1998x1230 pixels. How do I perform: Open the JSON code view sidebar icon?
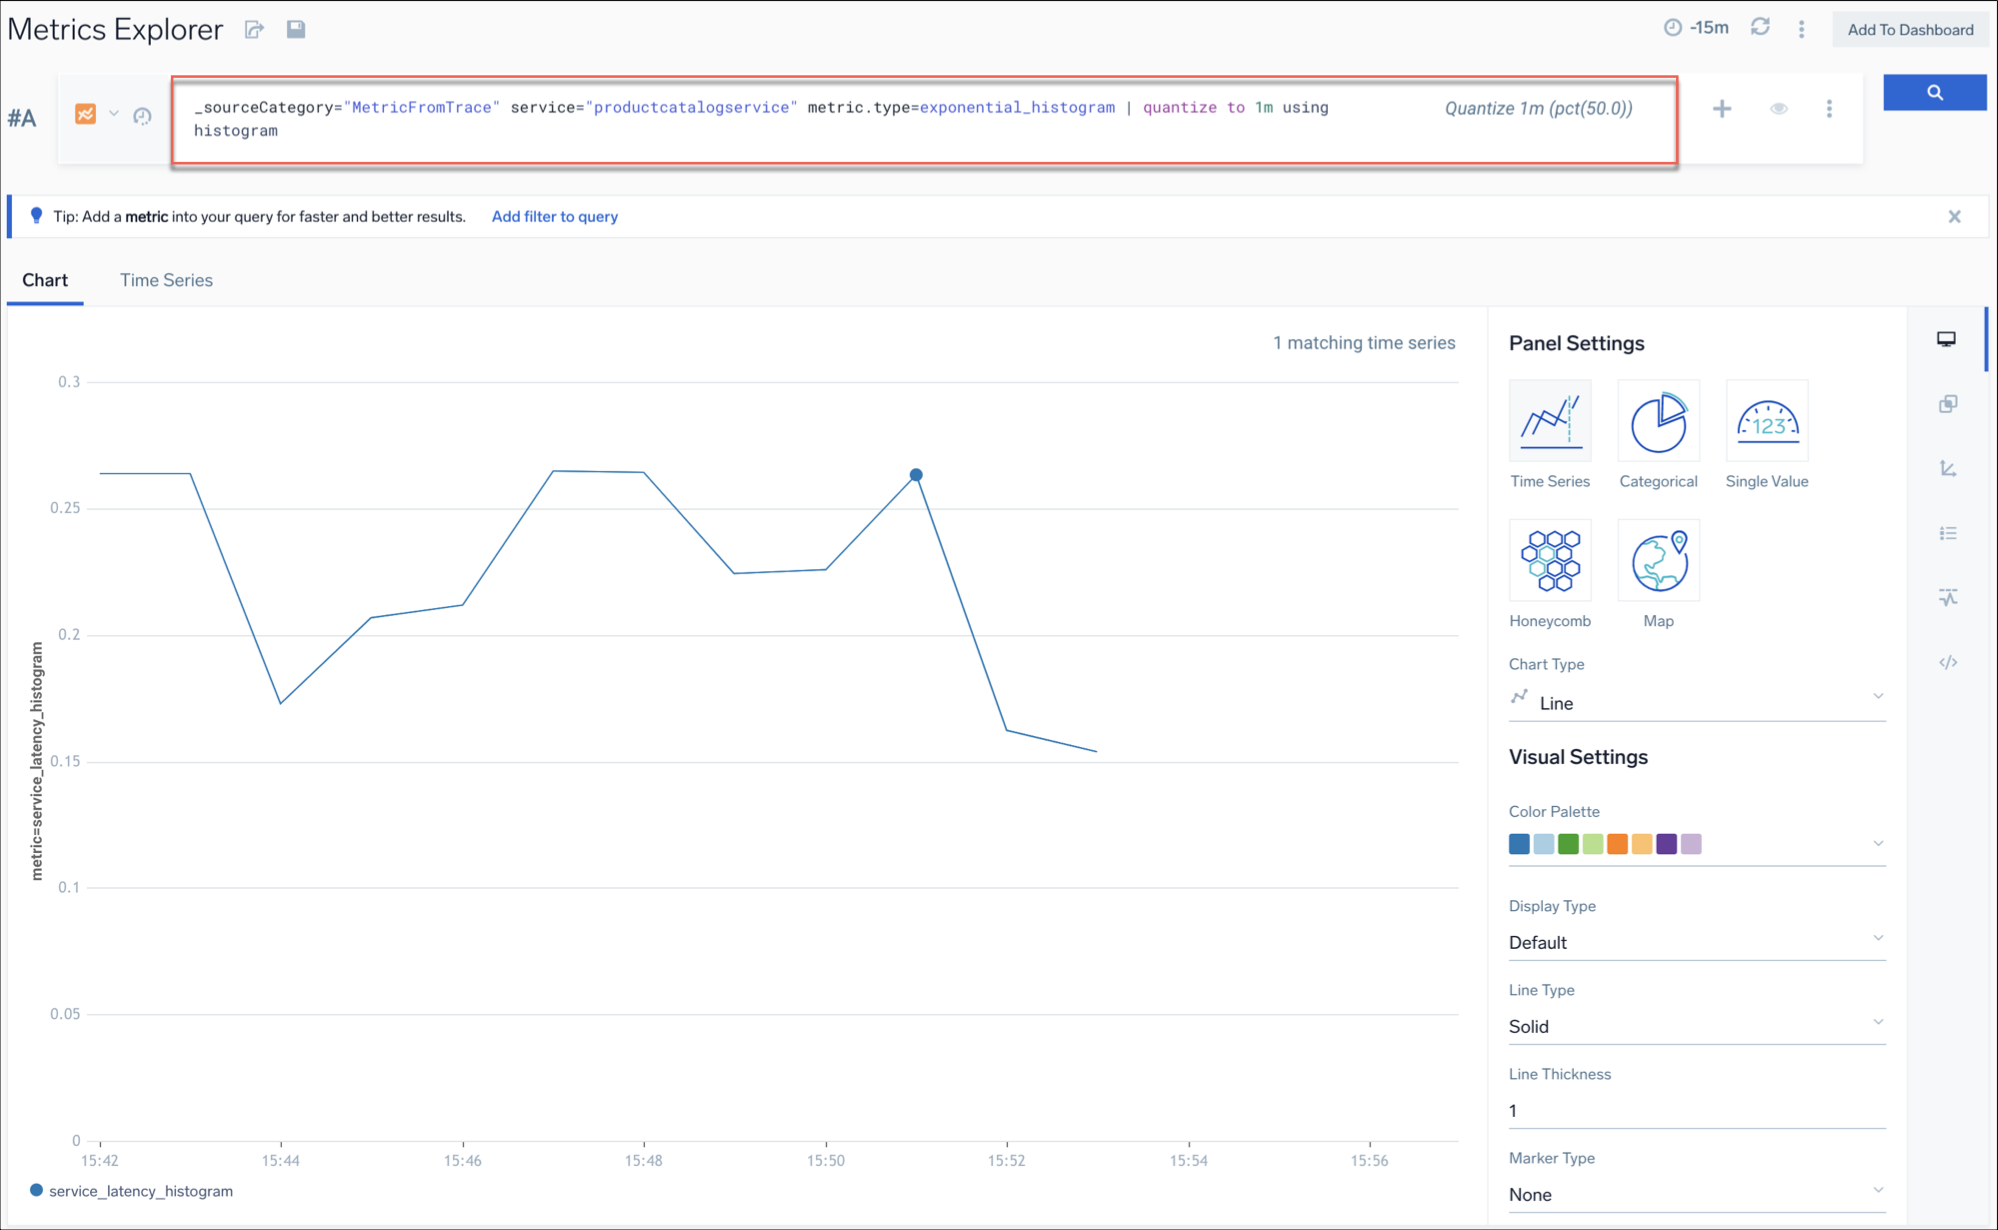click(x=1948, y=662)
